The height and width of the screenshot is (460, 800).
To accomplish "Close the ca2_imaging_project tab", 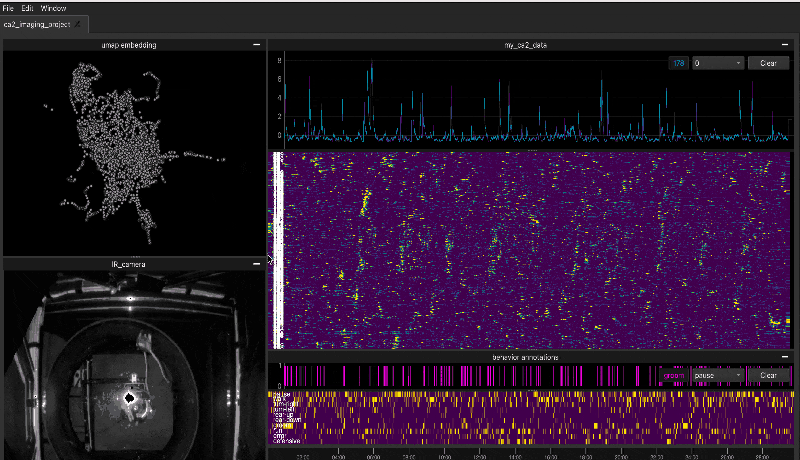I will point(78,24).
